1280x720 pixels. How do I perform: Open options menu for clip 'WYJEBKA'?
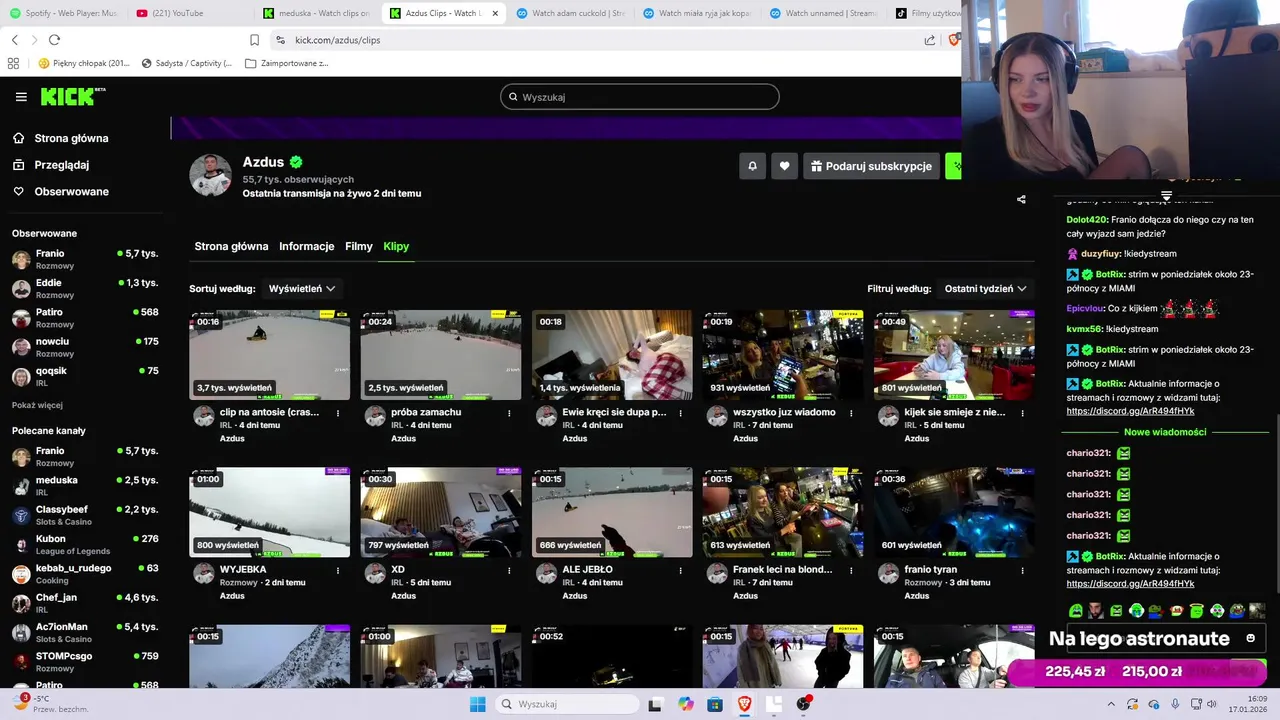338,570
